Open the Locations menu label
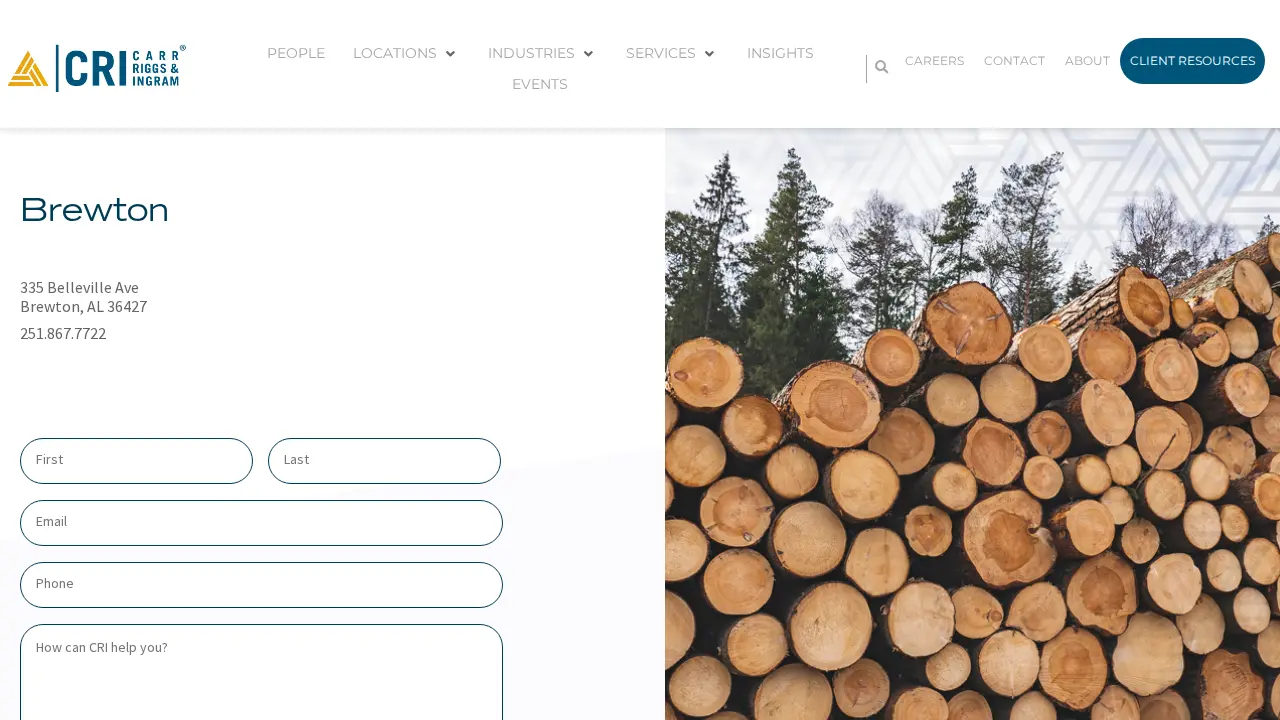Viewport: 1280px width, 720px height. pos(395,53)
